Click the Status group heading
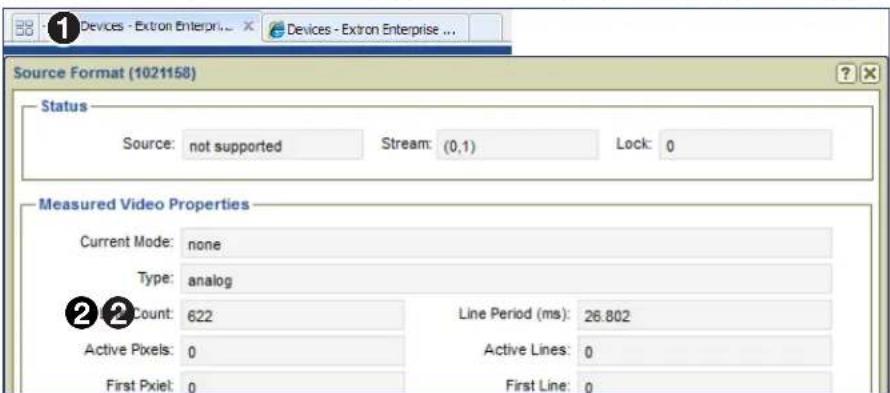The width and height of the screenshot is (890, 393). pos(64,106)
